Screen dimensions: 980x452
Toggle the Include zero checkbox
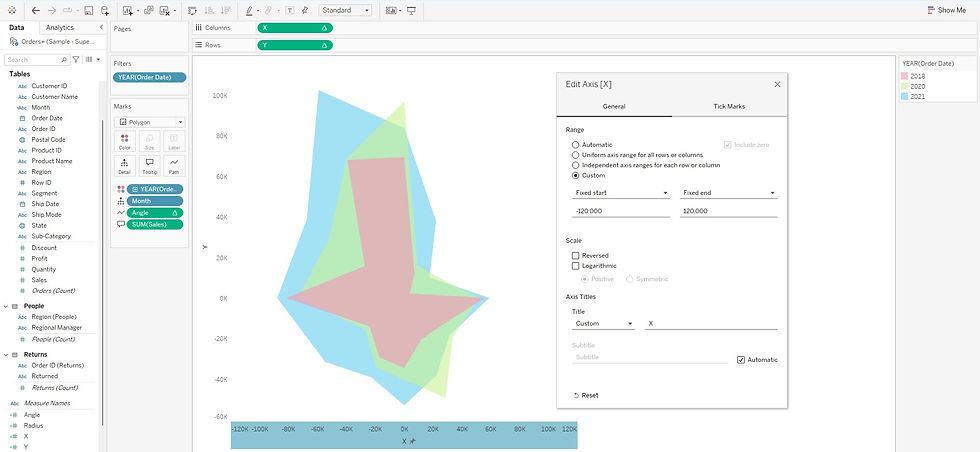pos(728,144)
